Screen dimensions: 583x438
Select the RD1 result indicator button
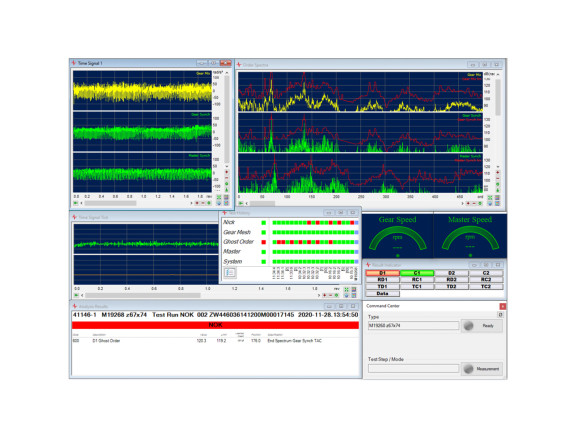[383, 280]
